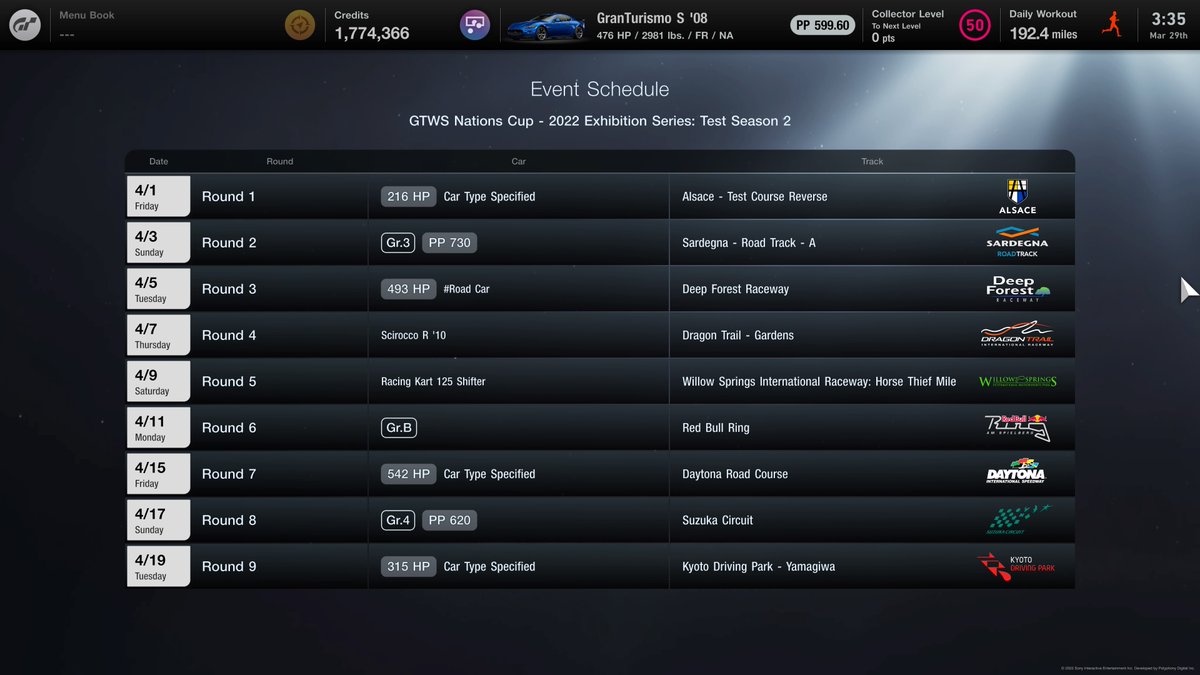This screenshot has width=1200, height=675.
Task: Click the PP 730 badge
Action: (449, 243)
